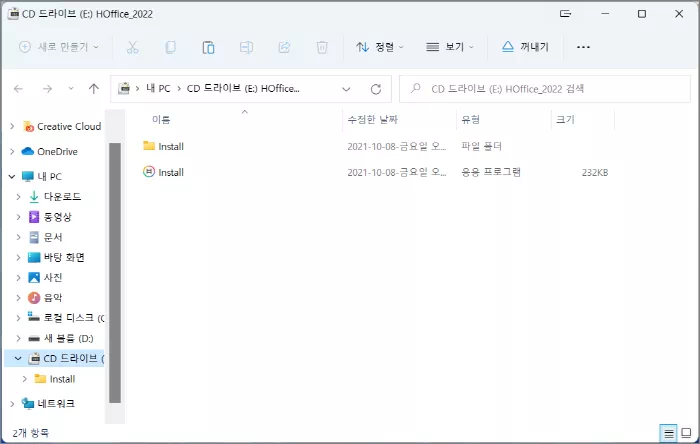
Task: Expand Install subfolder in sidebar tree
Action: [x=25, y=379]
